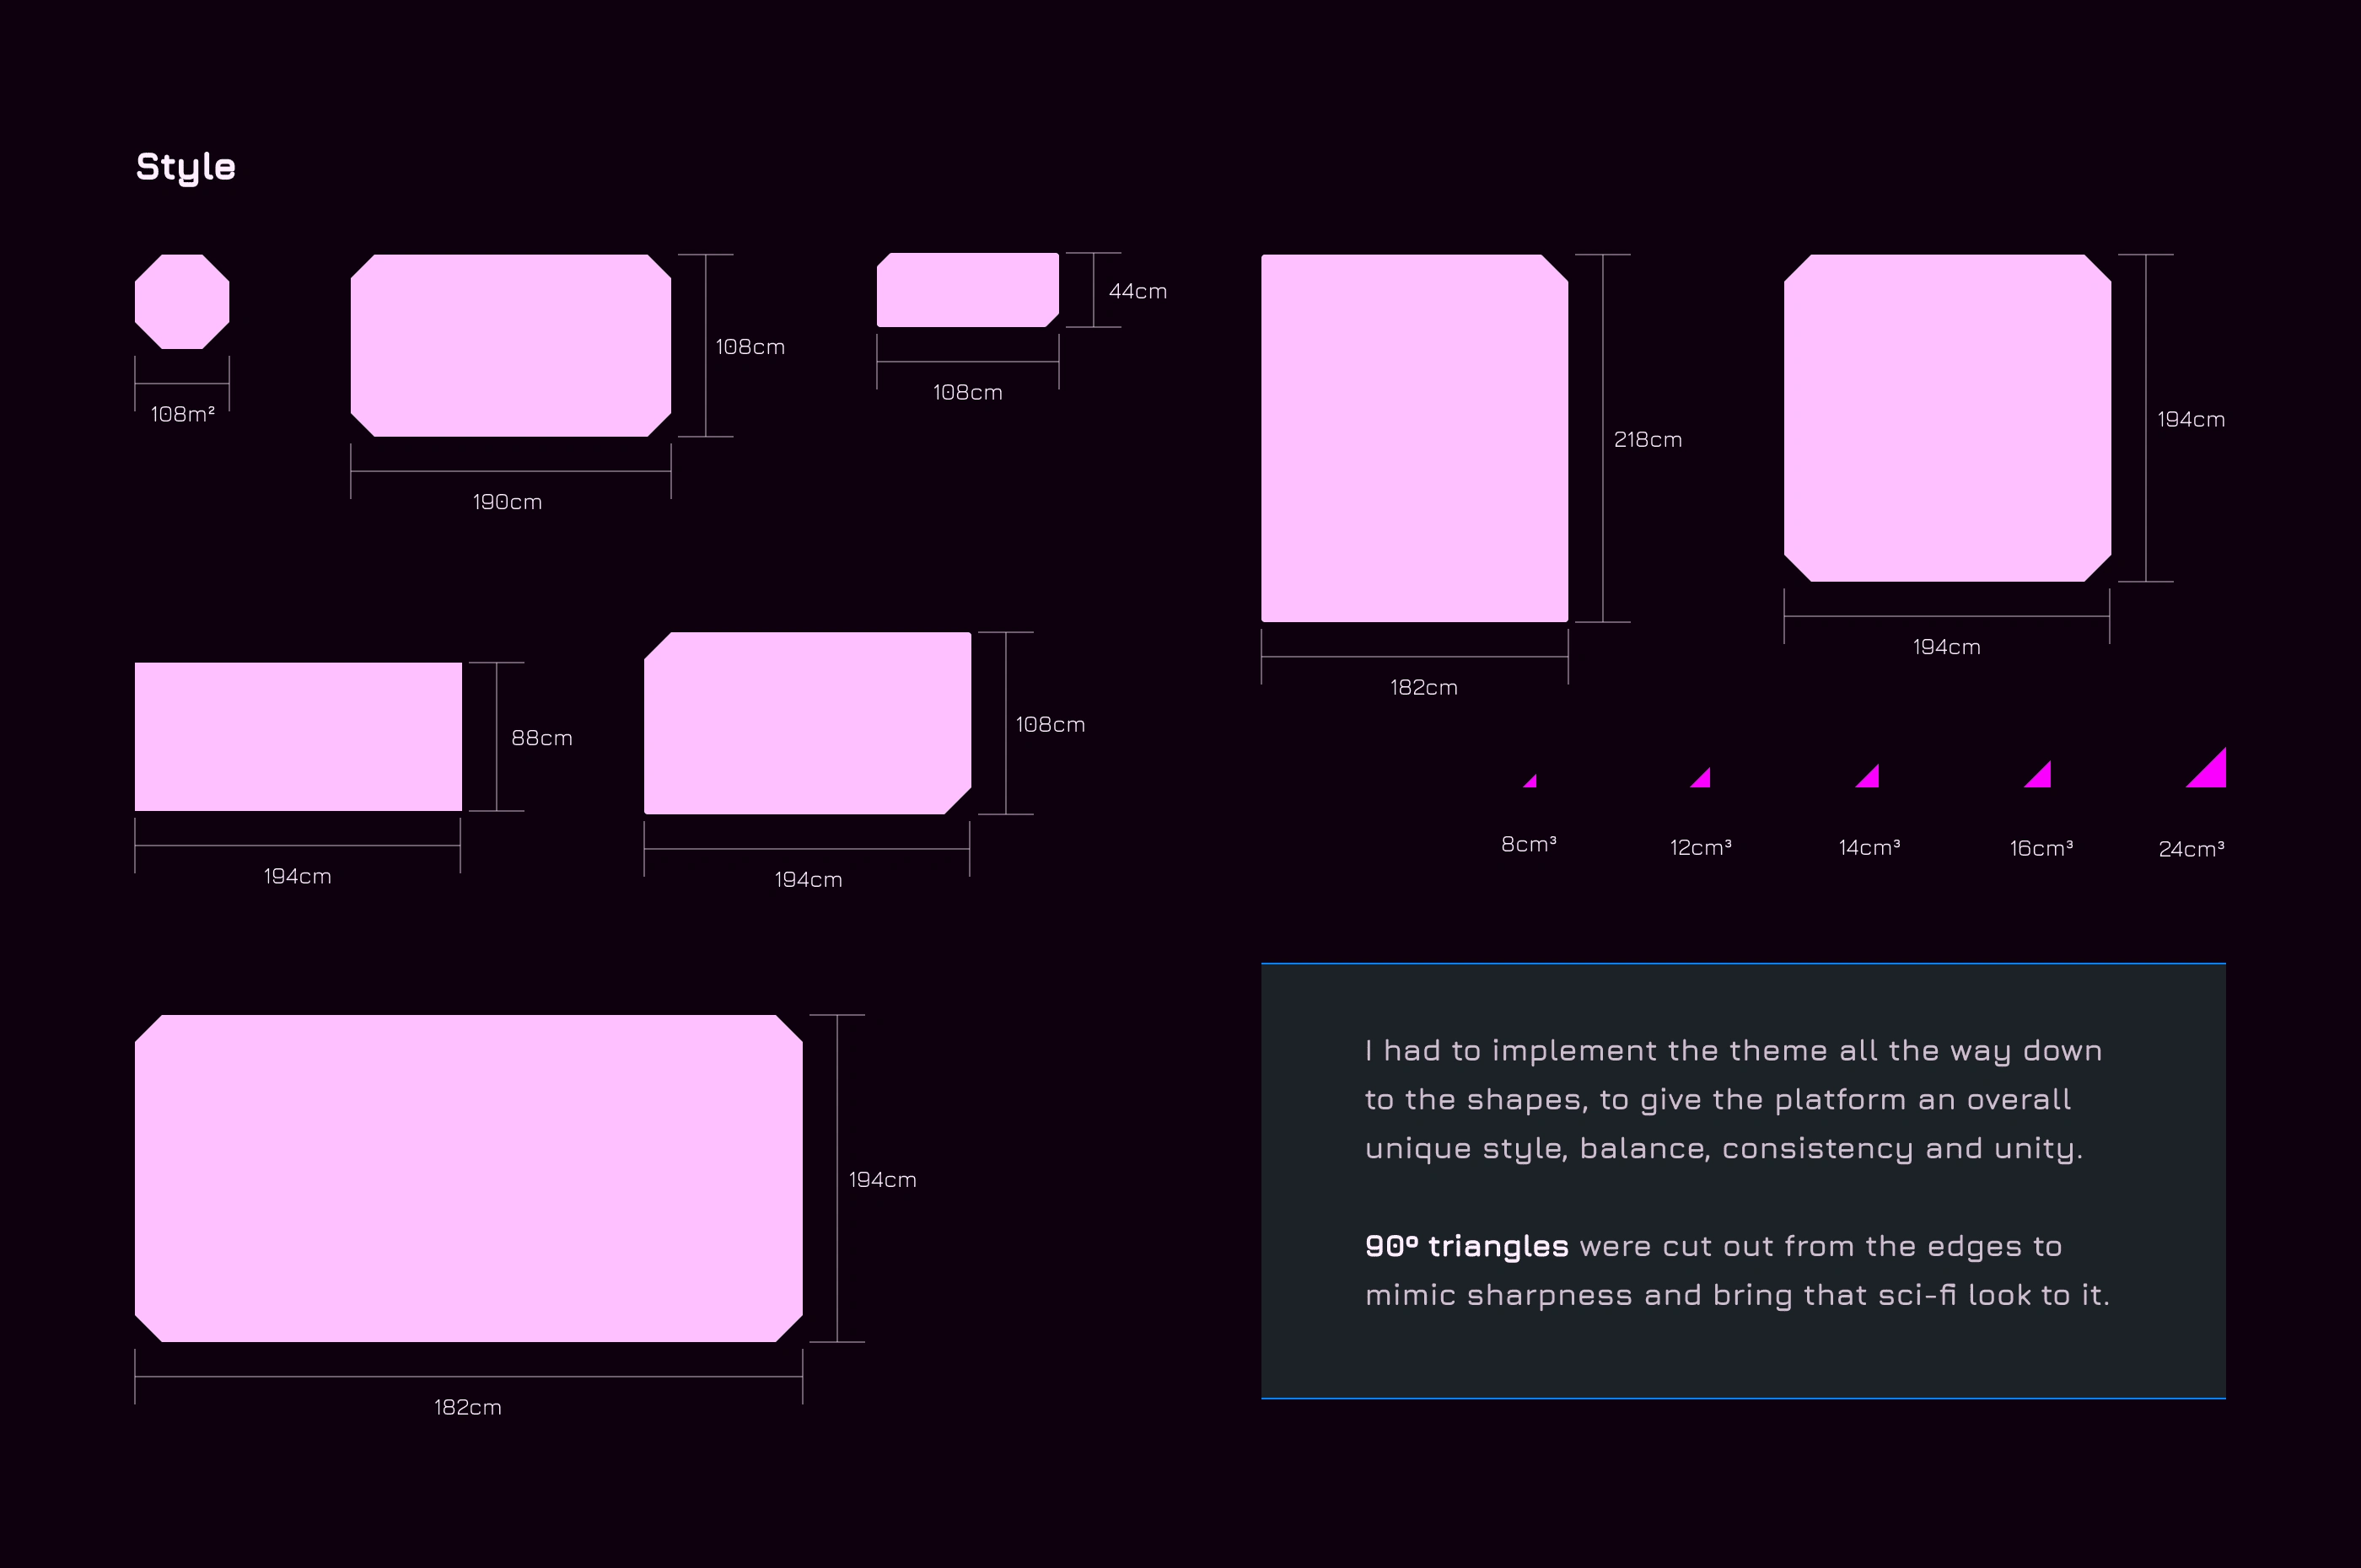2361x1568 pixels.
Task: Click the theme description paragraph
Action: 1732,1099
